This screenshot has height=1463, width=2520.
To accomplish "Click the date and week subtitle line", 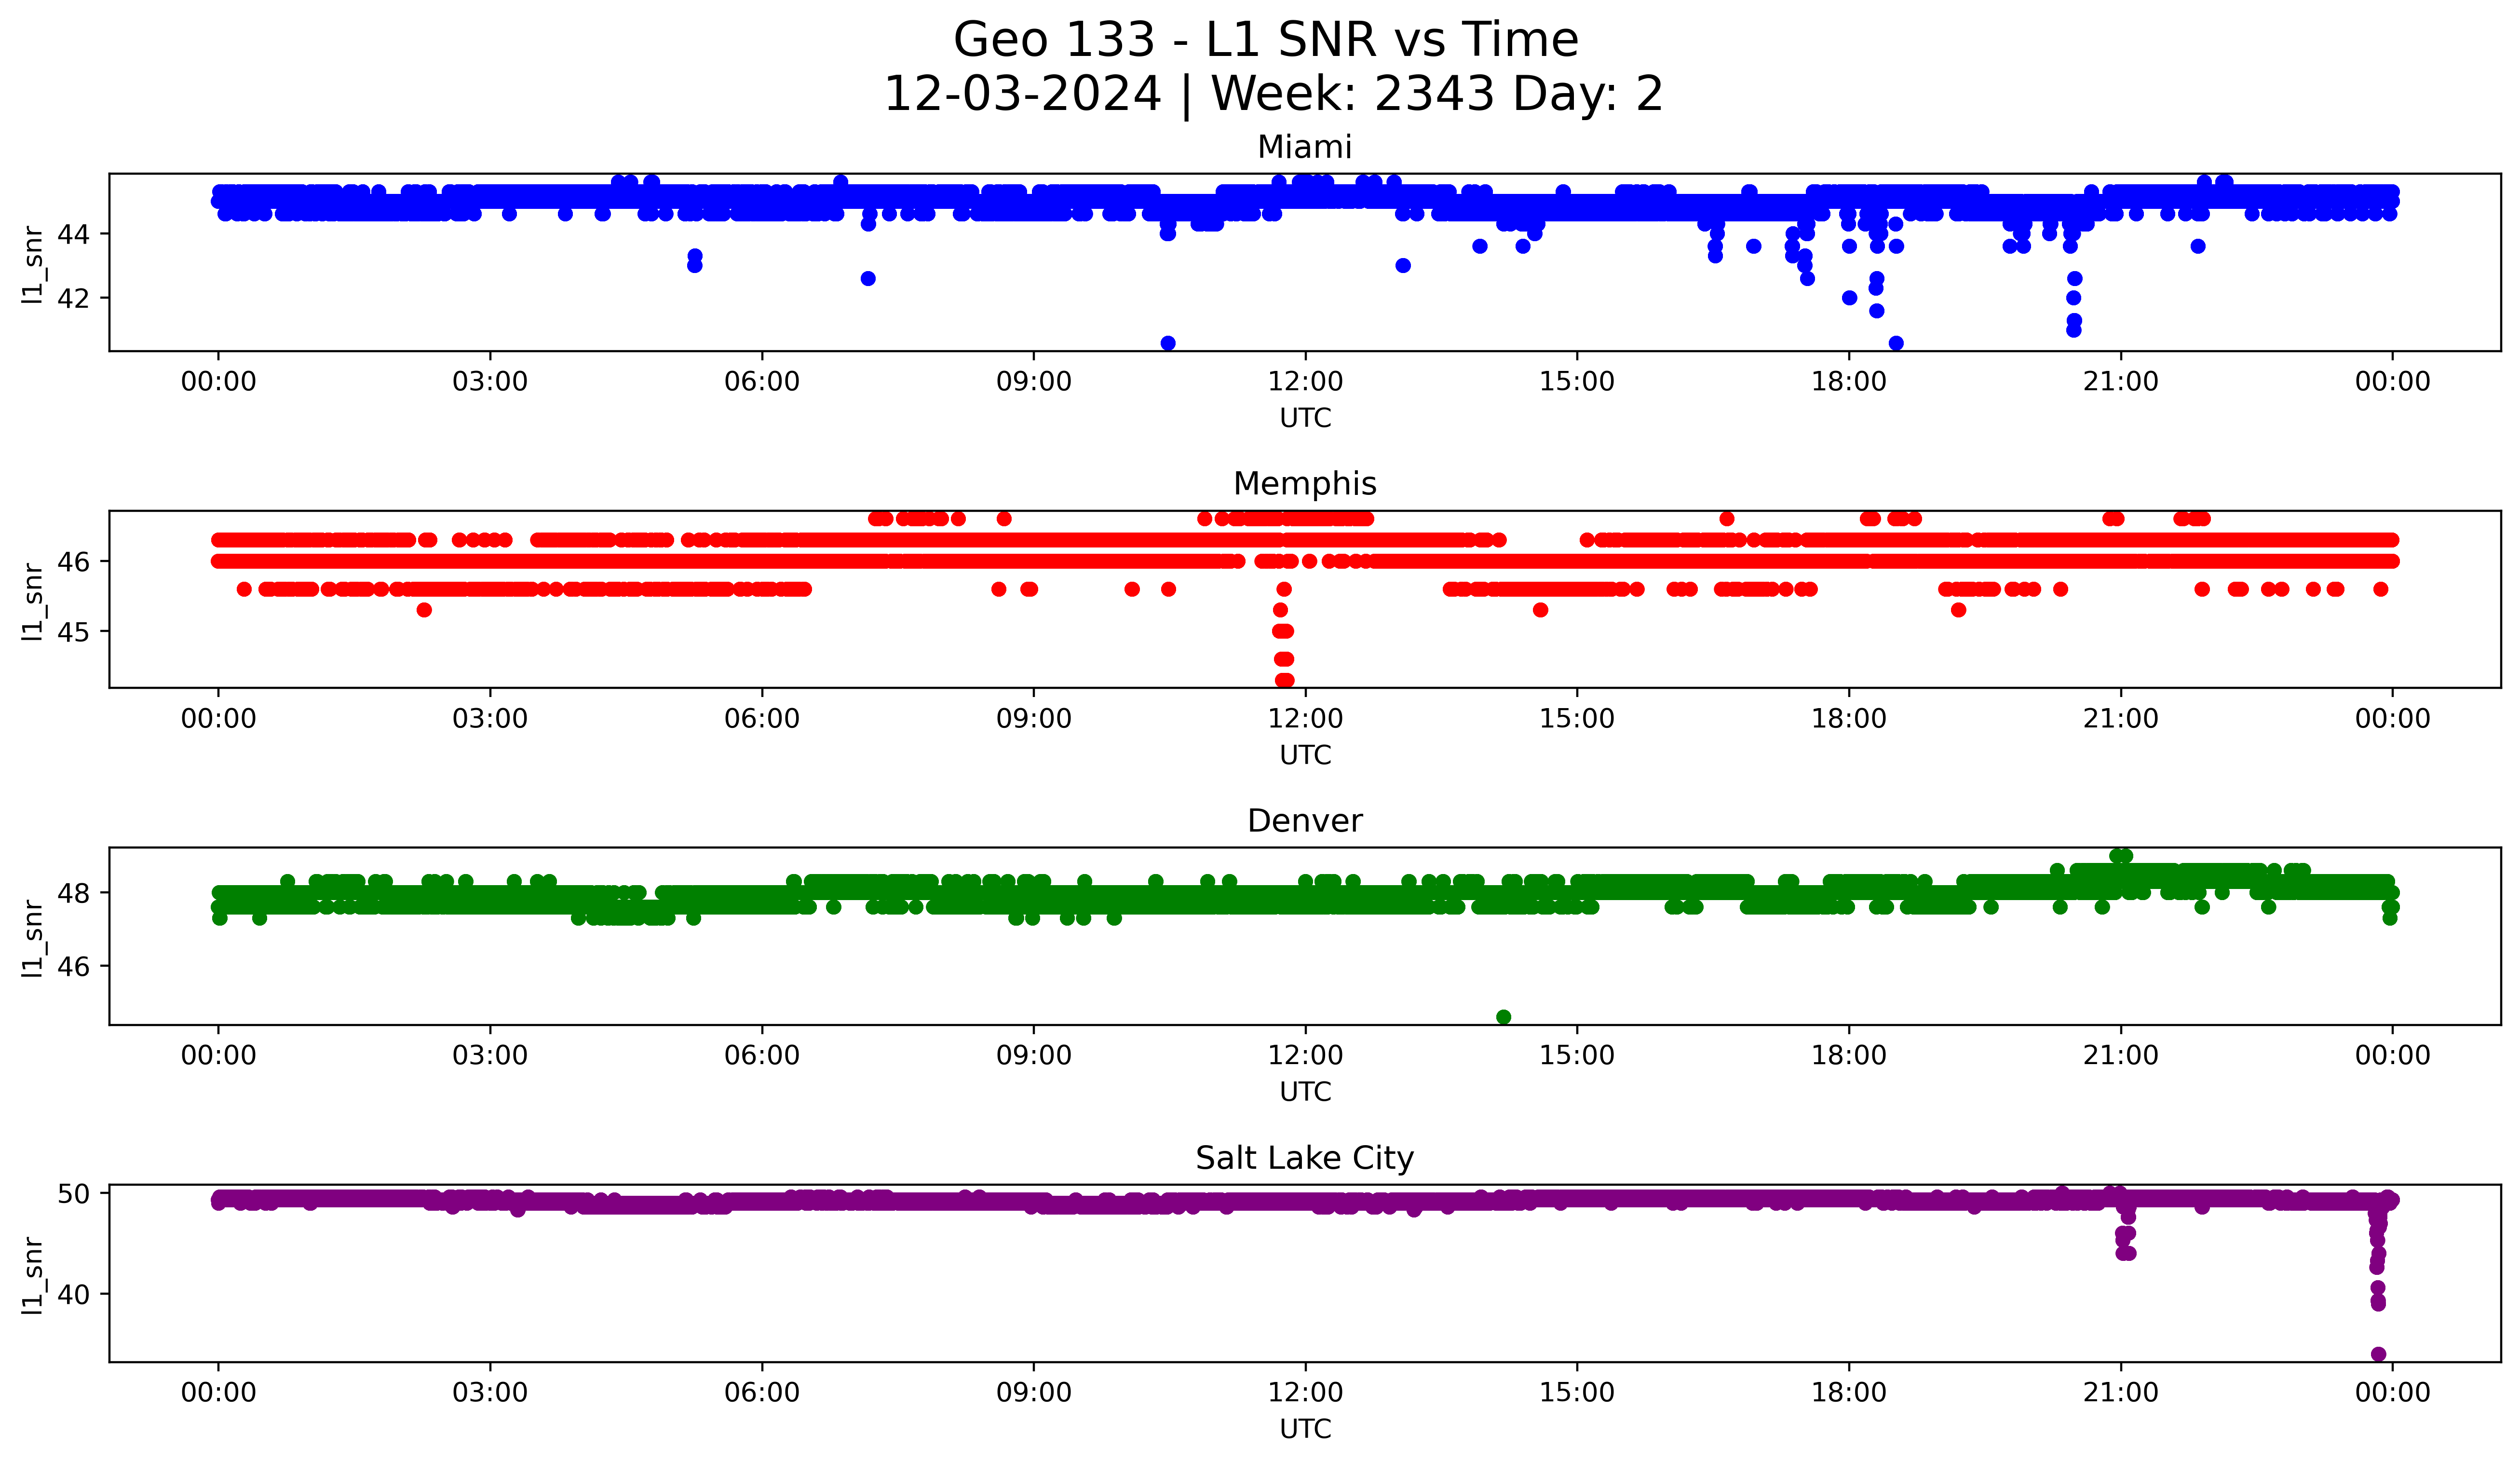I will [x=1272, y=94].
